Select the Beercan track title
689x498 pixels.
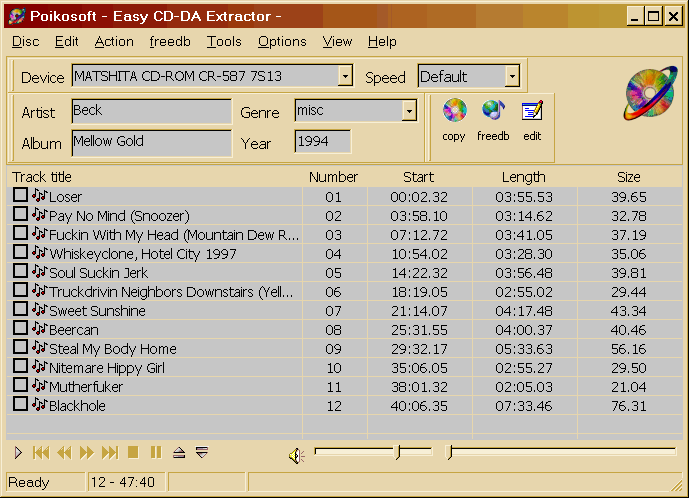[73, 330]
